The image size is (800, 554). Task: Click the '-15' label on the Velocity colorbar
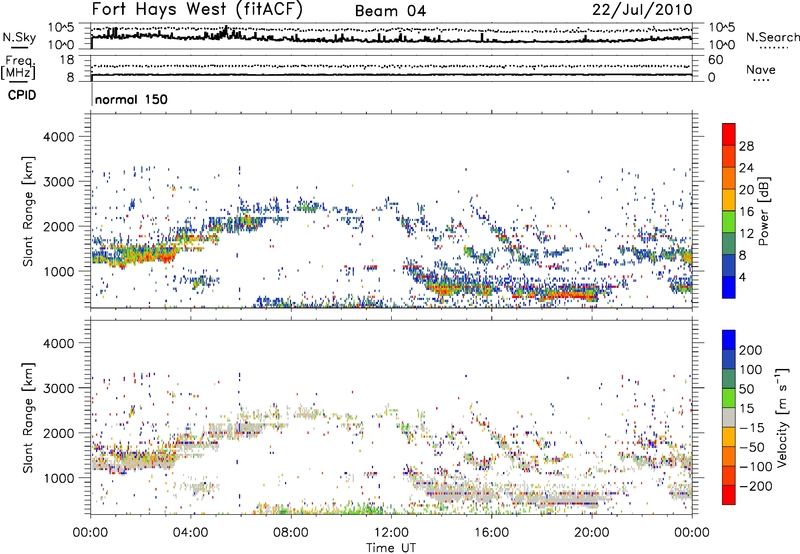click(752, 427)
